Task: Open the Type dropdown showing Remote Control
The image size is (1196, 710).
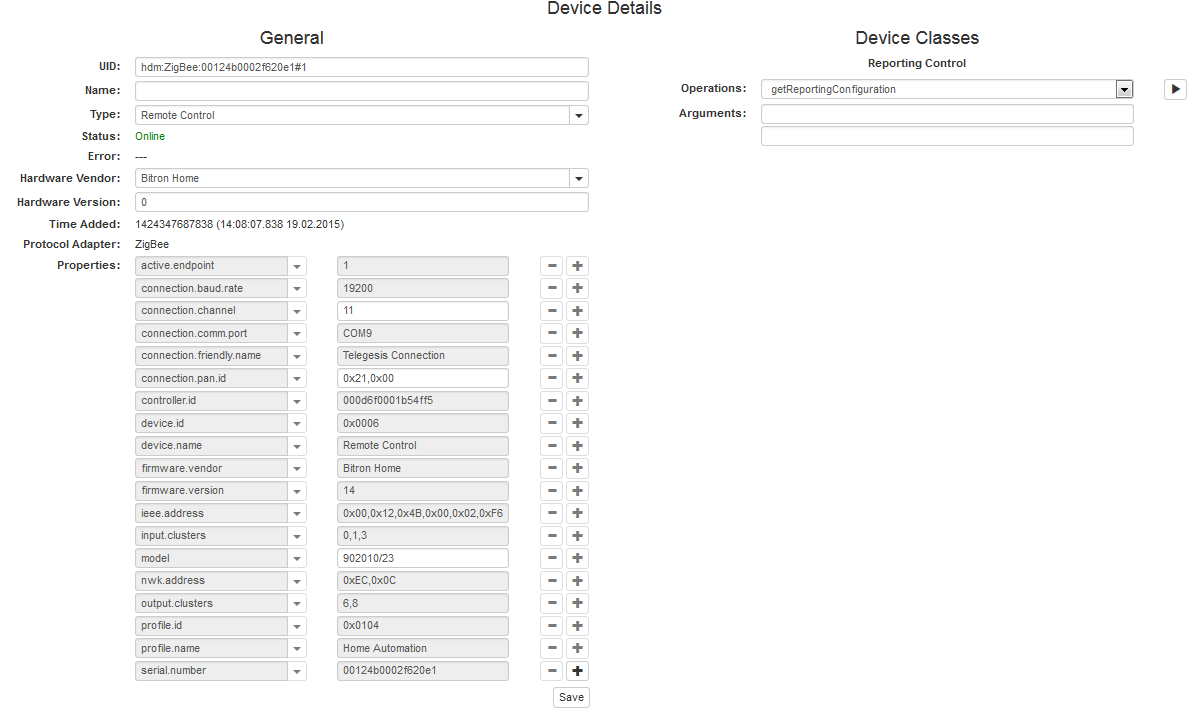Action: tap(578, 116)
